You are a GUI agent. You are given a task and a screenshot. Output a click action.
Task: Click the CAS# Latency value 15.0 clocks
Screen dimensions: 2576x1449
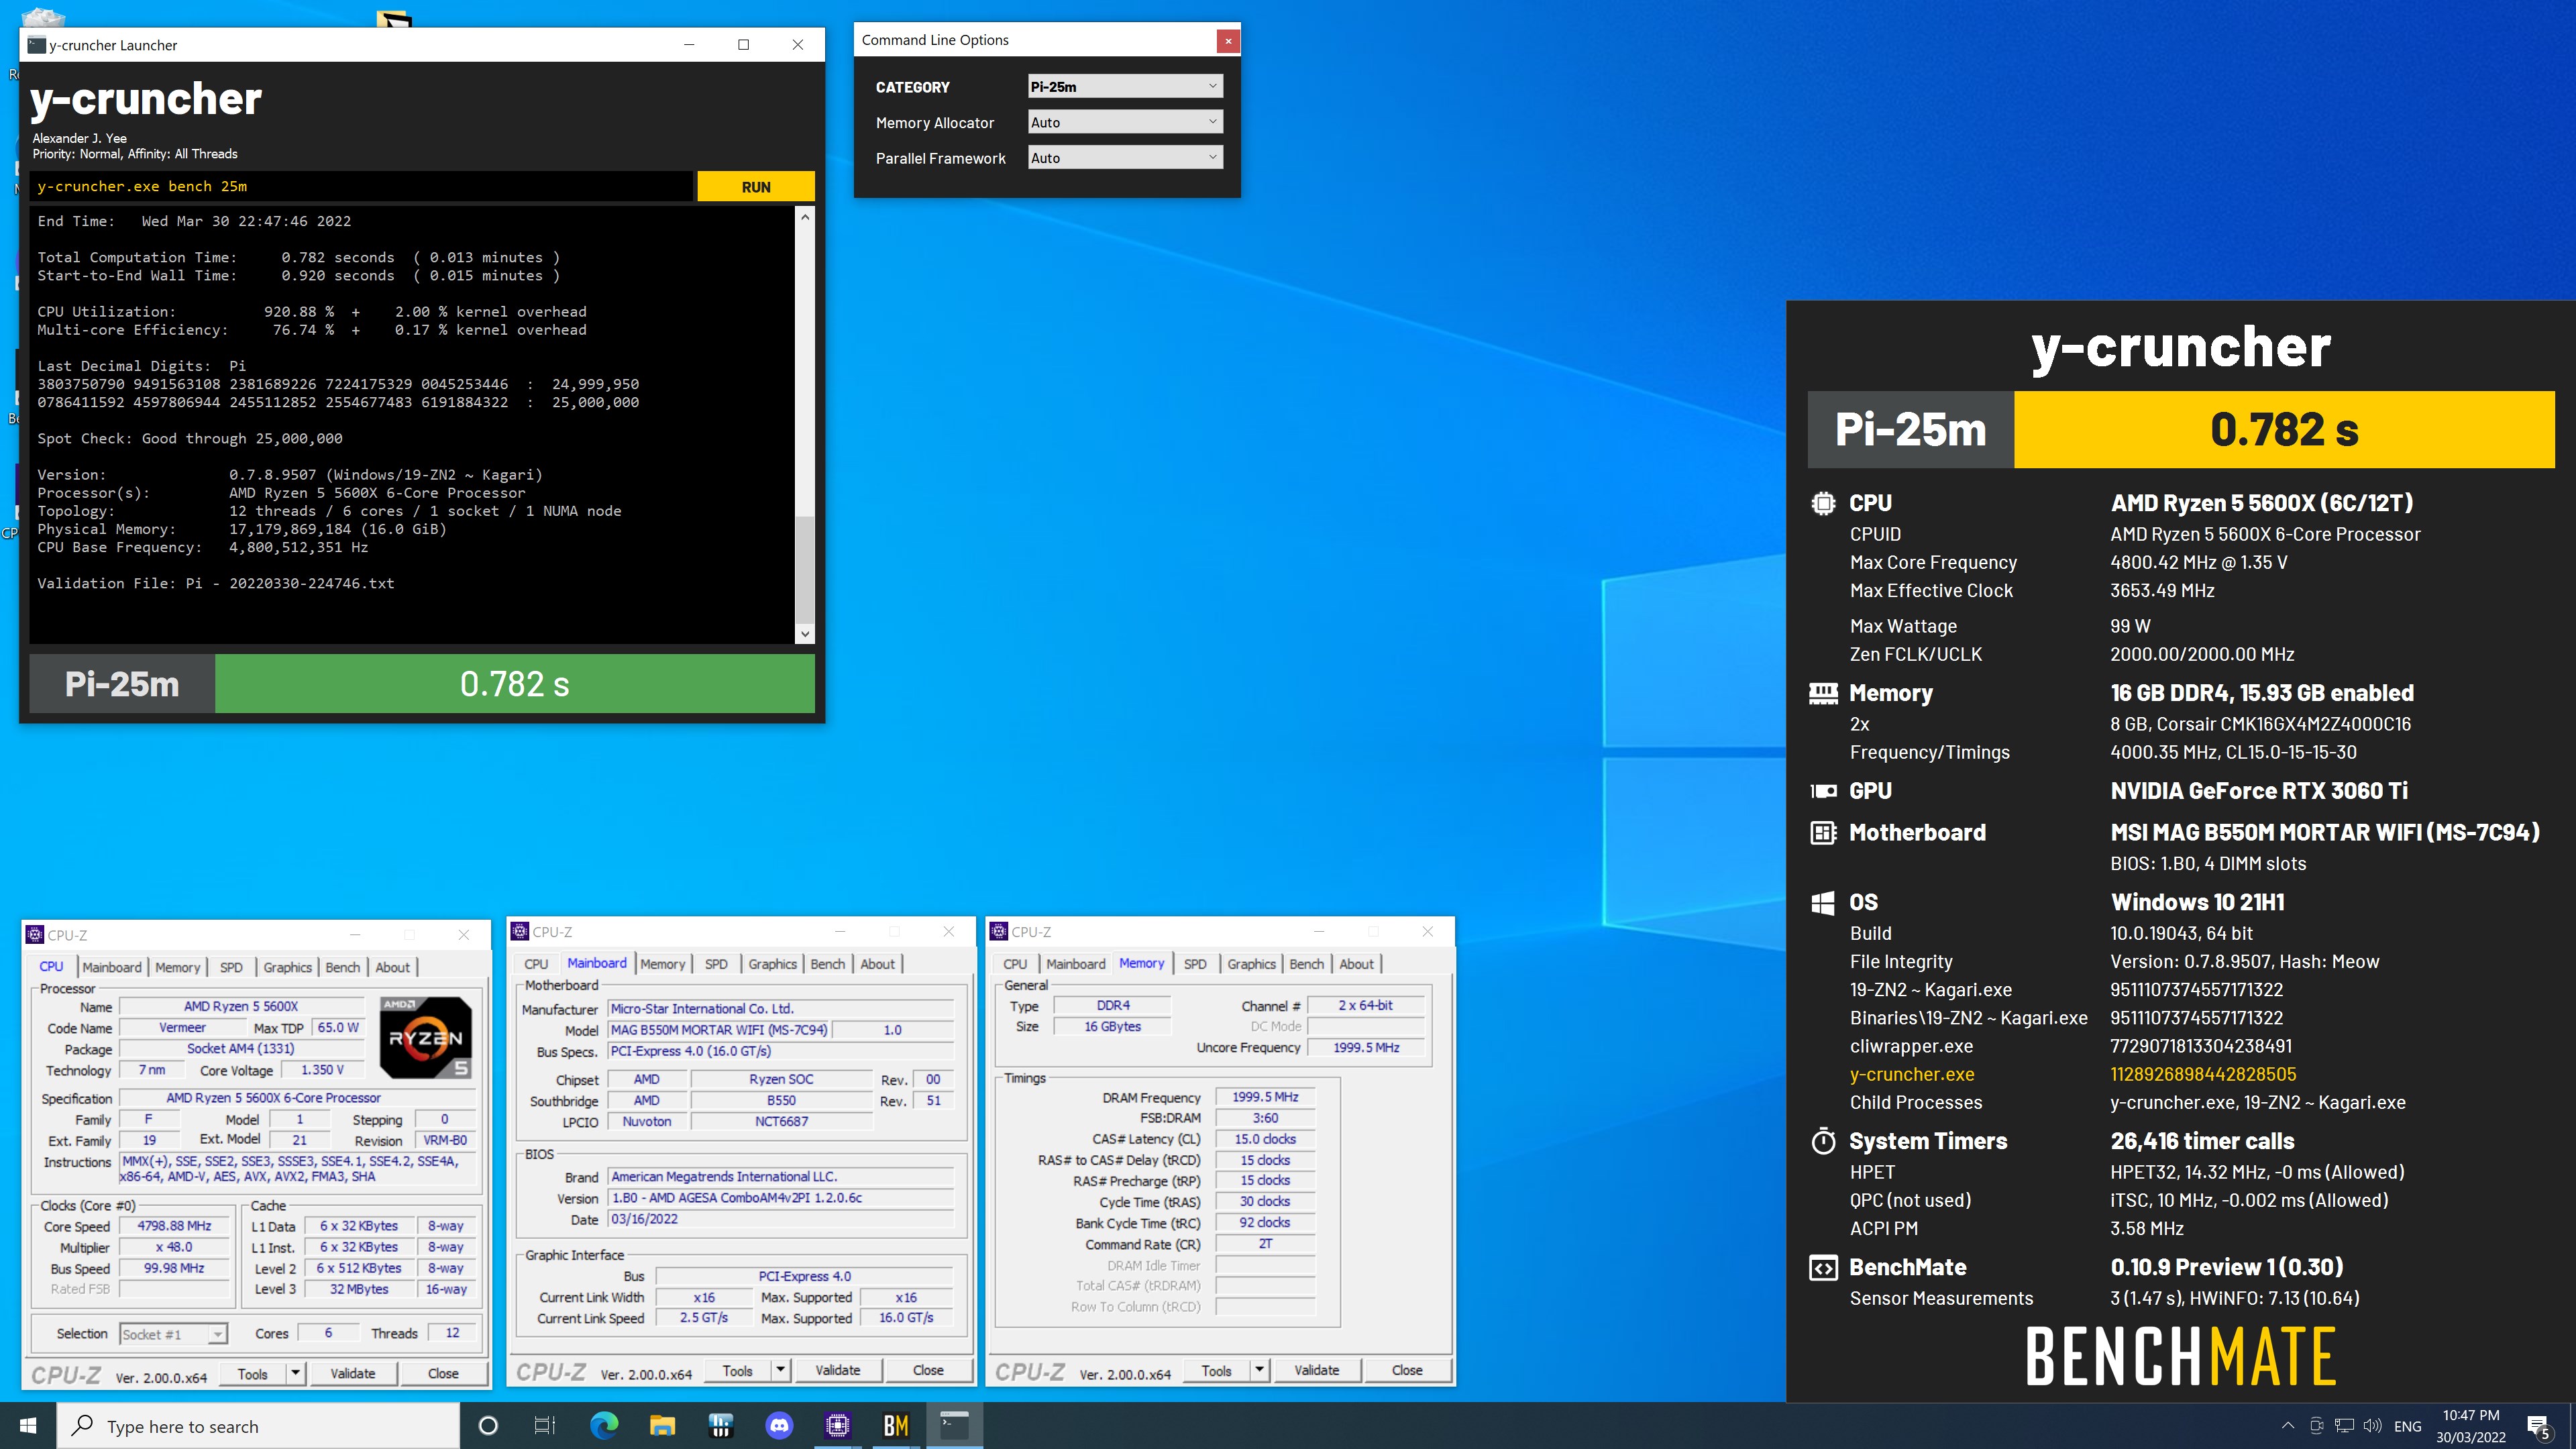pyautogui.click(x=1265, y=1139)
